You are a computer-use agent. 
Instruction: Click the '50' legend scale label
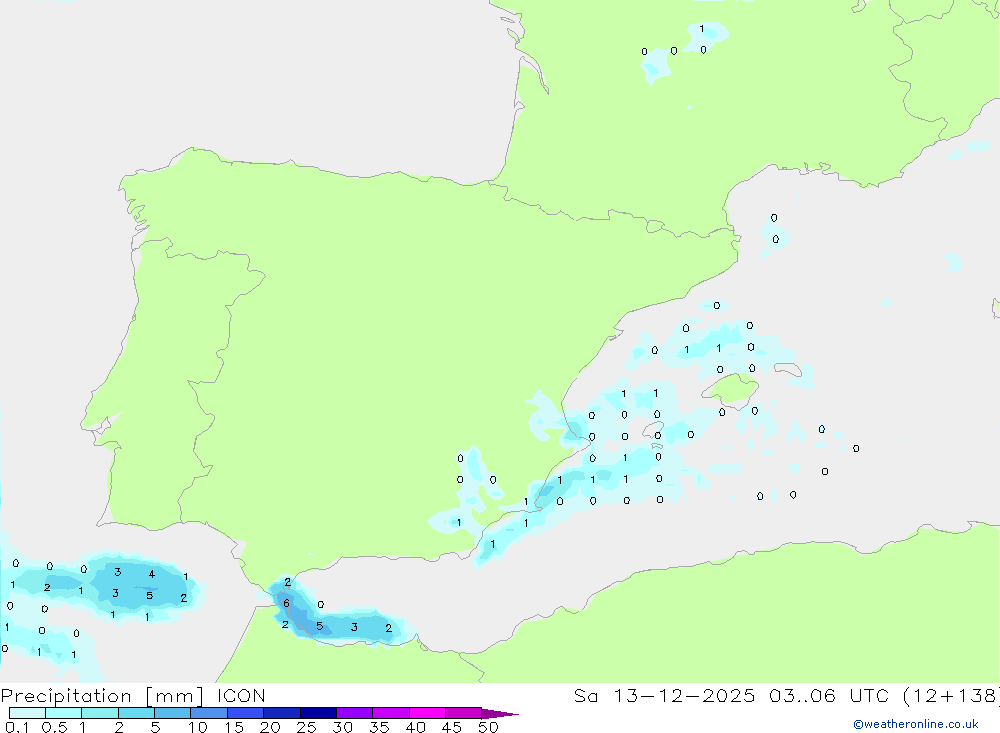pyautogui.click(x=488, y=727)
